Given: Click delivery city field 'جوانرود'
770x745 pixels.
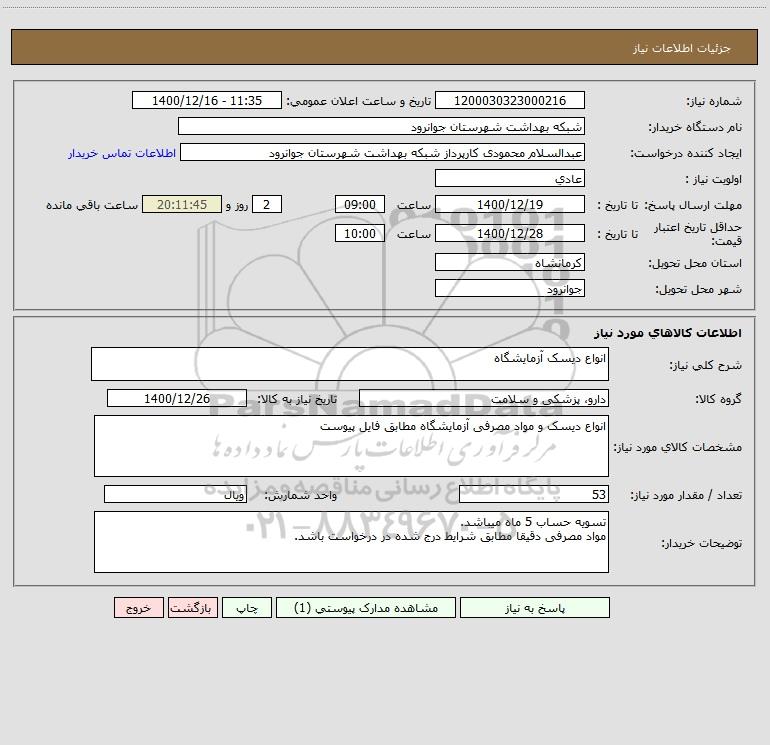Looking at the screenshot, I should (x=510, y=288).
